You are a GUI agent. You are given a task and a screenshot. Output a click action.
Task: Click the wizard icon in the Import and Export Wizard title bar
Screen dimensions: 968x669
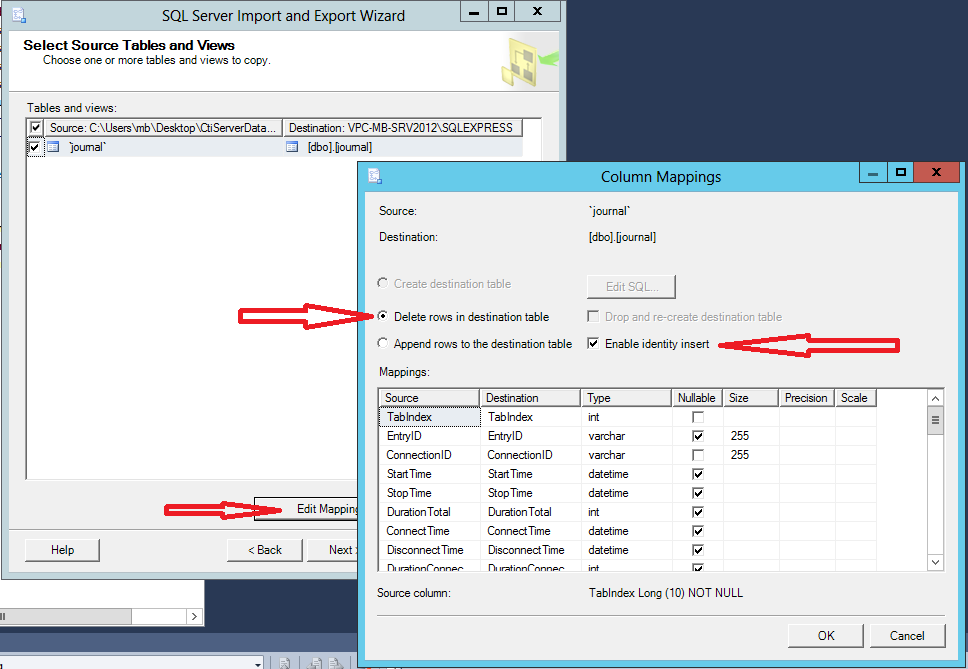pyautogui.click(x=18, y=15)
